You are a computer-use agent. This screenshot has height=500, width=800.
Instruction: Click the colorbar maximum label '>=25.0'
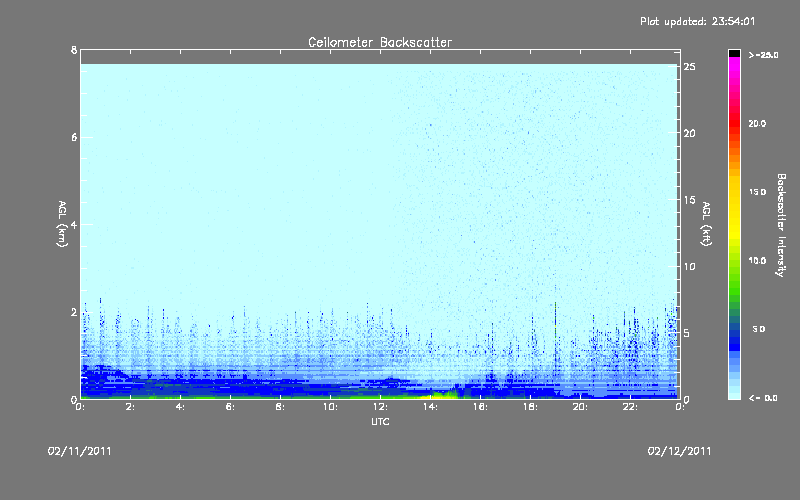click(763, 55)
